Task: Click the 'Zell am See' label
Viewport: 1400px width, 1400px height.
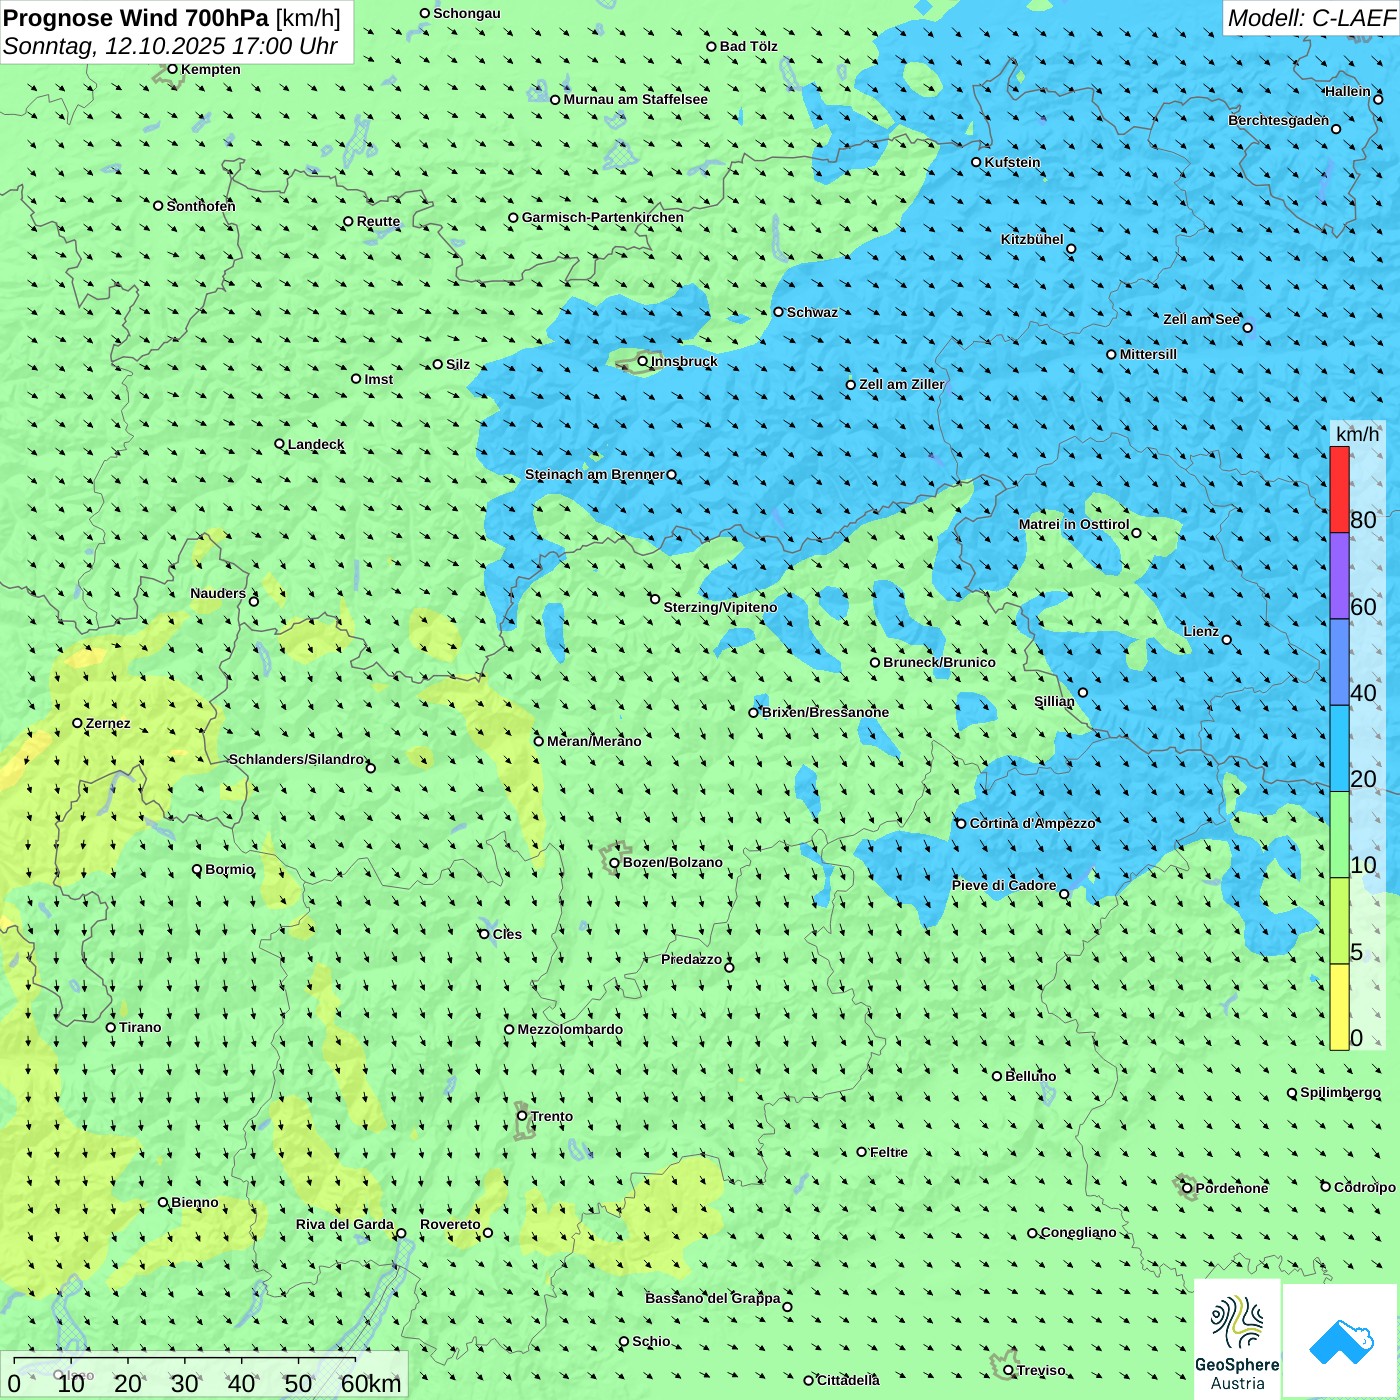Action: tap(1201, 319)
